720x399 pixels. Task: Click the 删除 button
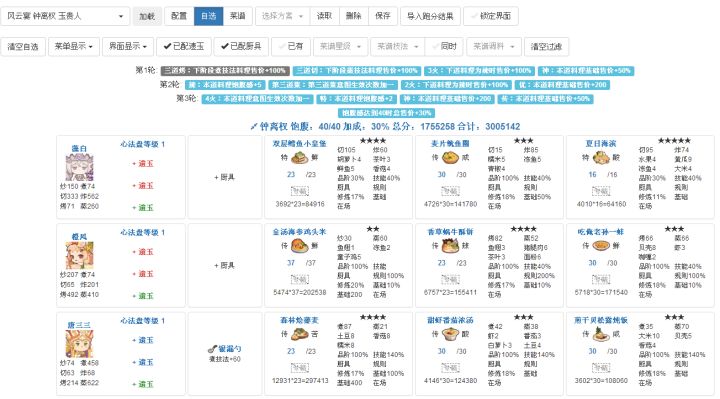tap(354, 16)
